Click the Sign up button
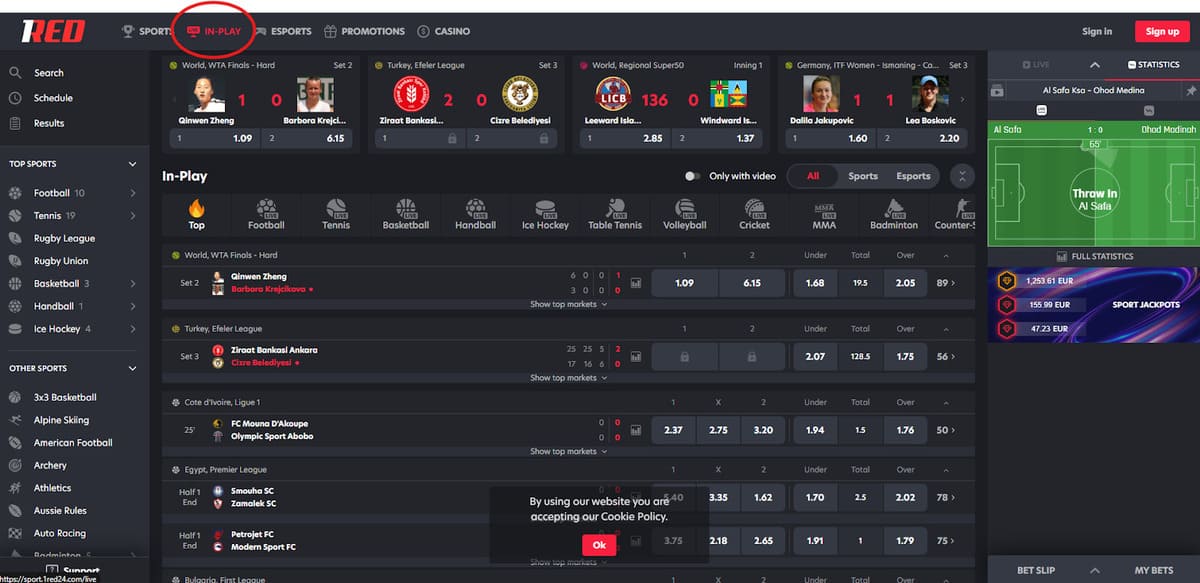 point(1161,31)
